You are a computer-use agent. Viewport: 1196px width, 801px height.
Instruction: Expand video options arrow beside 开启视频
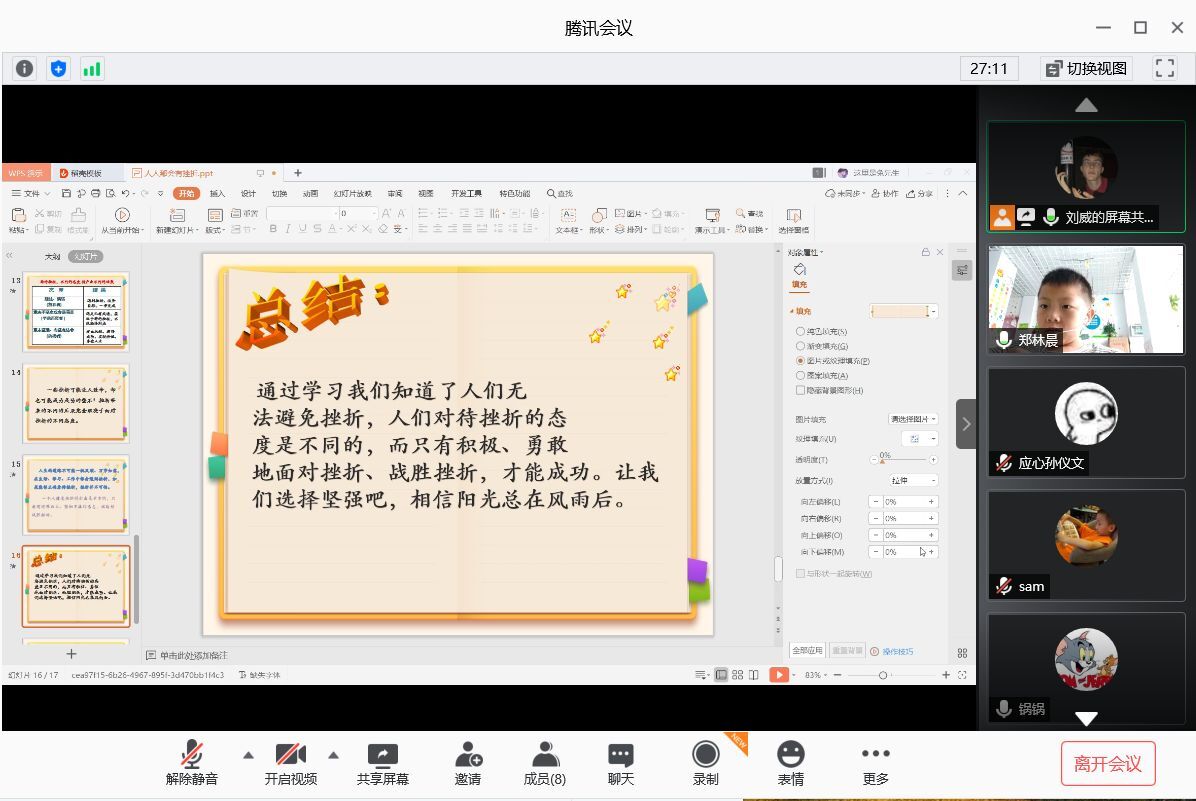[334, 755]
